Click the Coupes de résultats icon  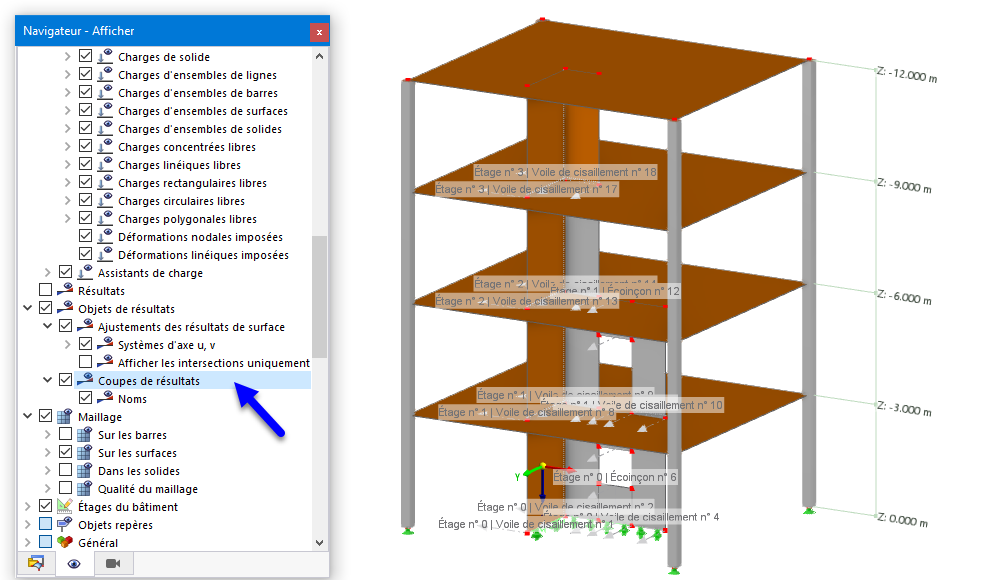[x=85, y=380]
